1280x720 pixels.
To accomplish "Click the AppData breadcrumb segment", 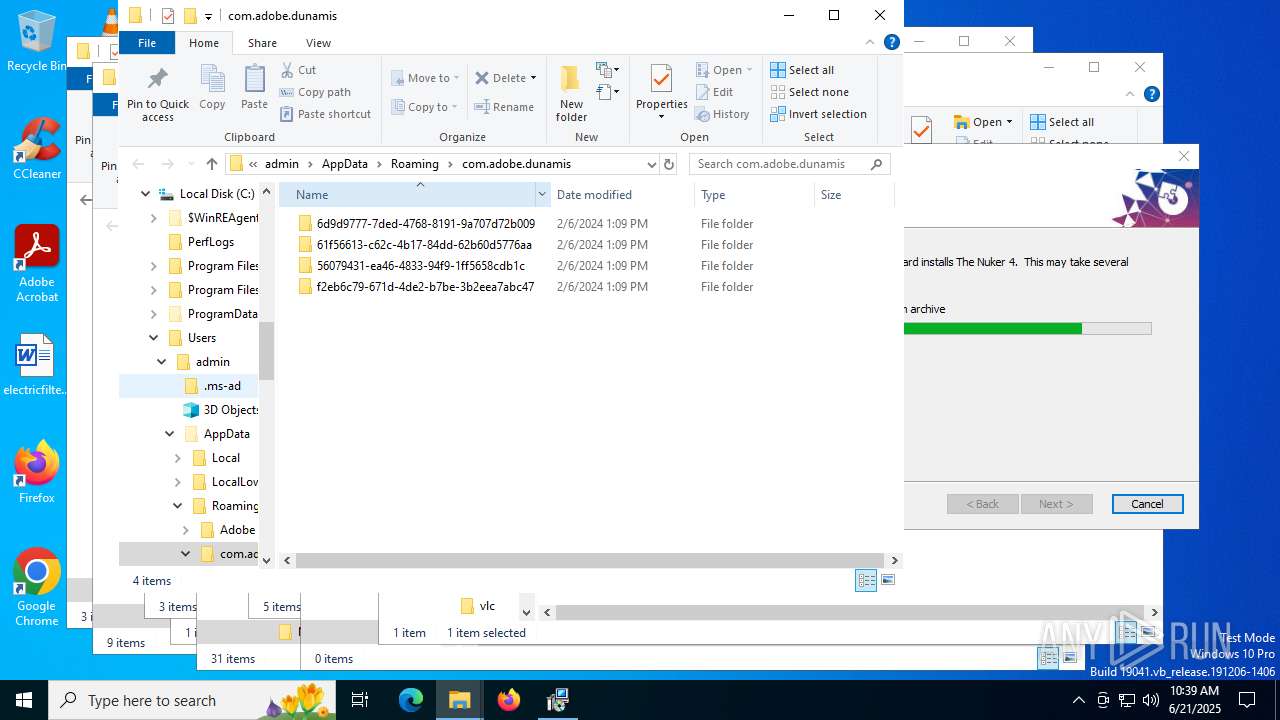I will (344, 164).
